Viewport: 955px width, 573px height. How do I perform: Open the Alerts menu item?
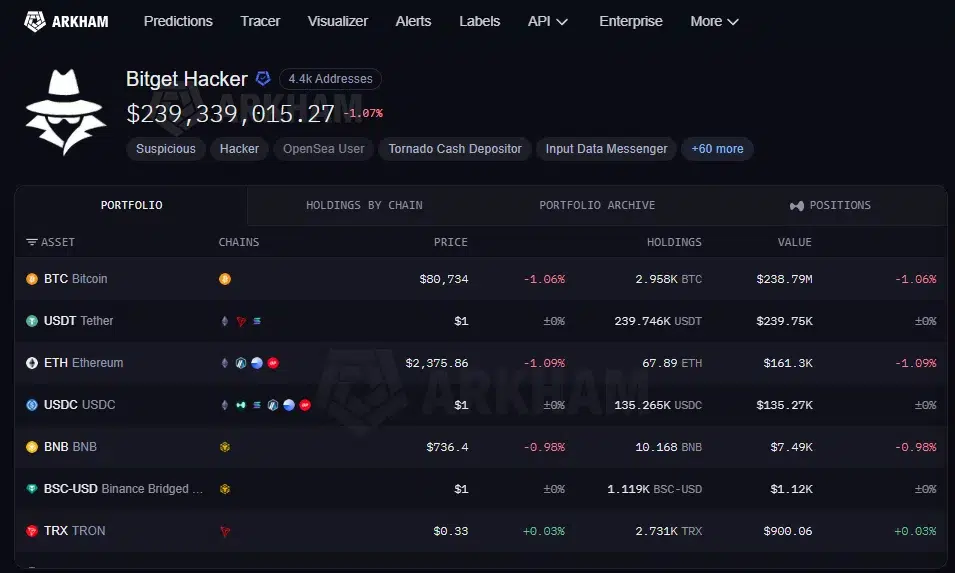click(x=413, y=21)
